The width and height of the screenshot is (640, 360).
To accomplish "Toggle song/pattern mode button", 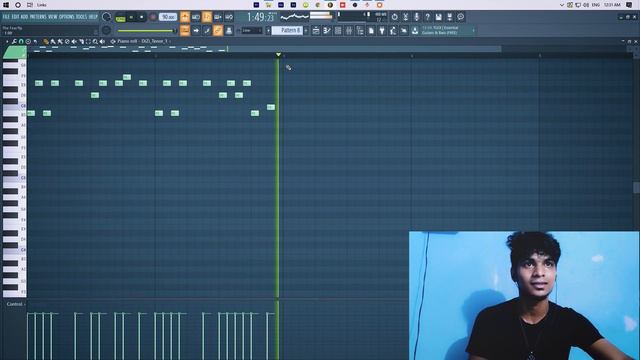I will (x=120, y=18).
